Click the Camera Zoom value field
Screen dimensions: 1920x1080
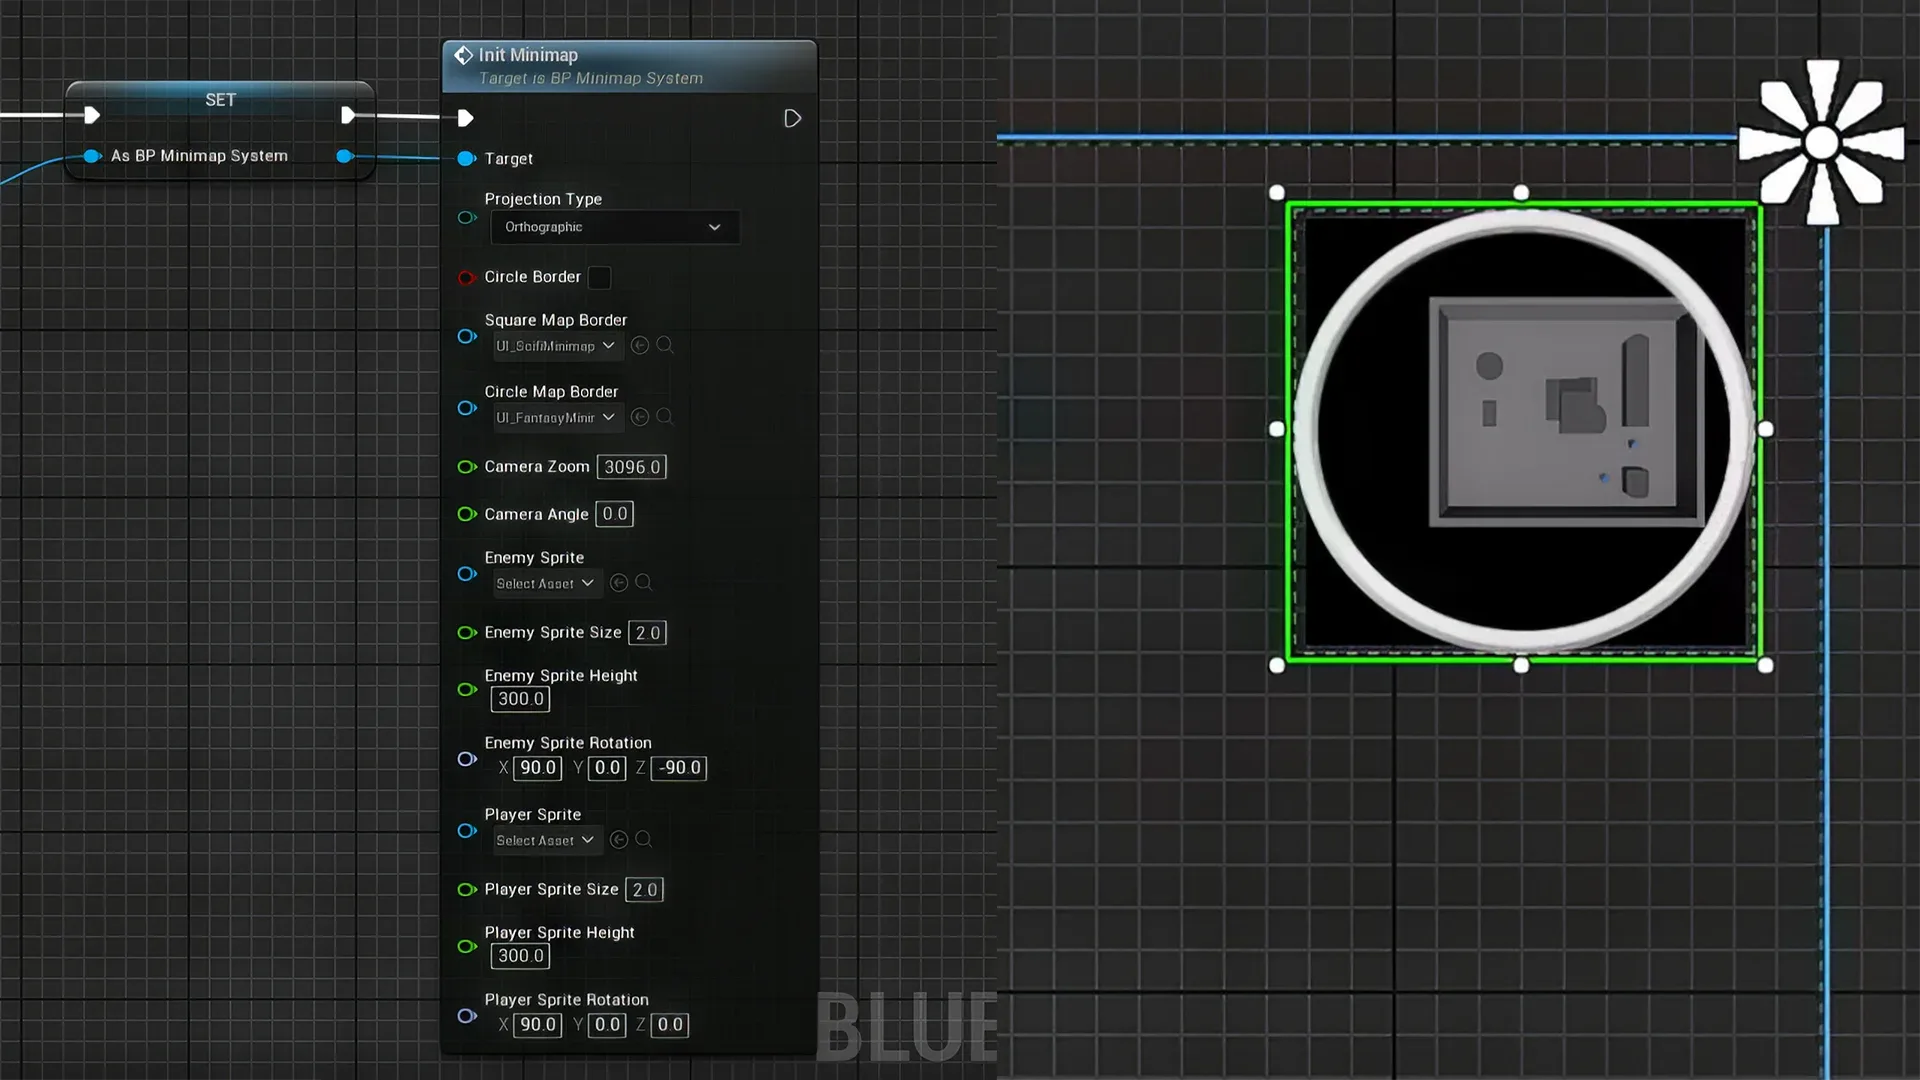[x=631, y=467]
